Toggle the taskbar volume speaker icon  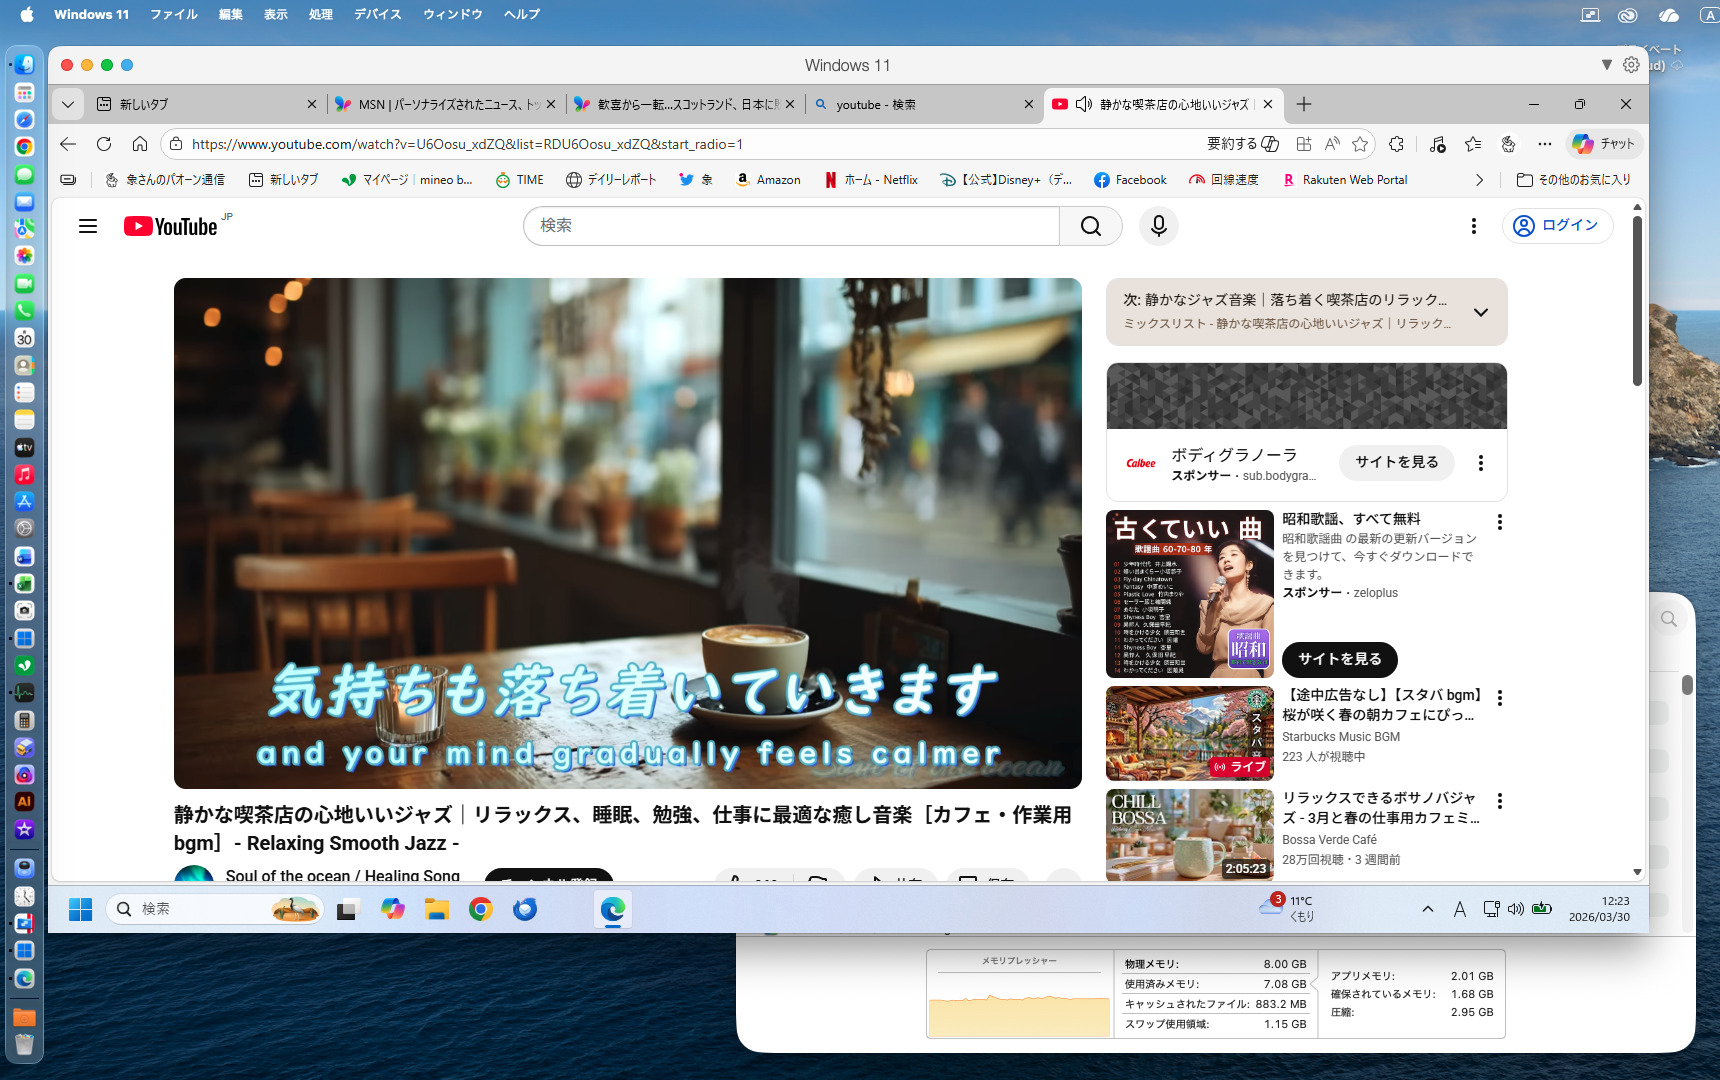pyautogui.click(x=1516, y=909)
